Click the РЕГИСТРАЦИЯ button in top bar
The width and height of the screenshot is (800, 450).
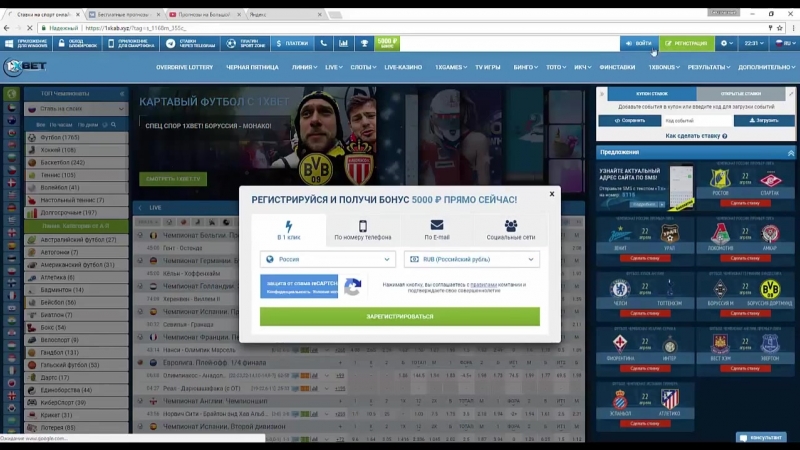coord(686,44)
